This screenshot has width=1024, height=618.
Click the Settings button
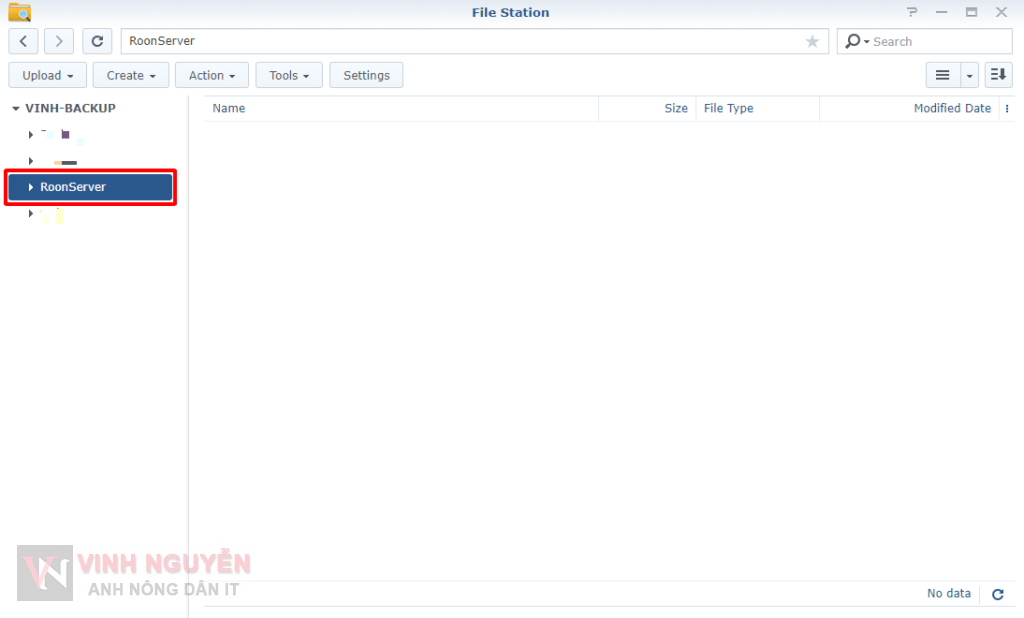pyautogui.click(x=366, y=75)
